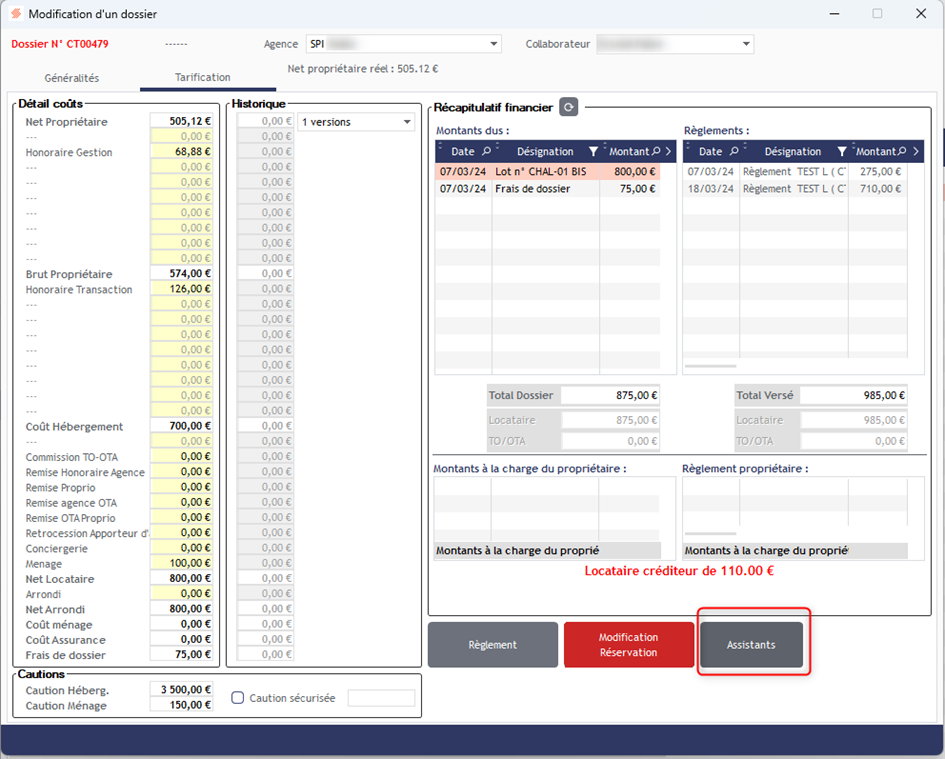Screen dimensions: 945x759
Task: Edit the Remise Honoraire Agence amount field
Action: [181, 471]
